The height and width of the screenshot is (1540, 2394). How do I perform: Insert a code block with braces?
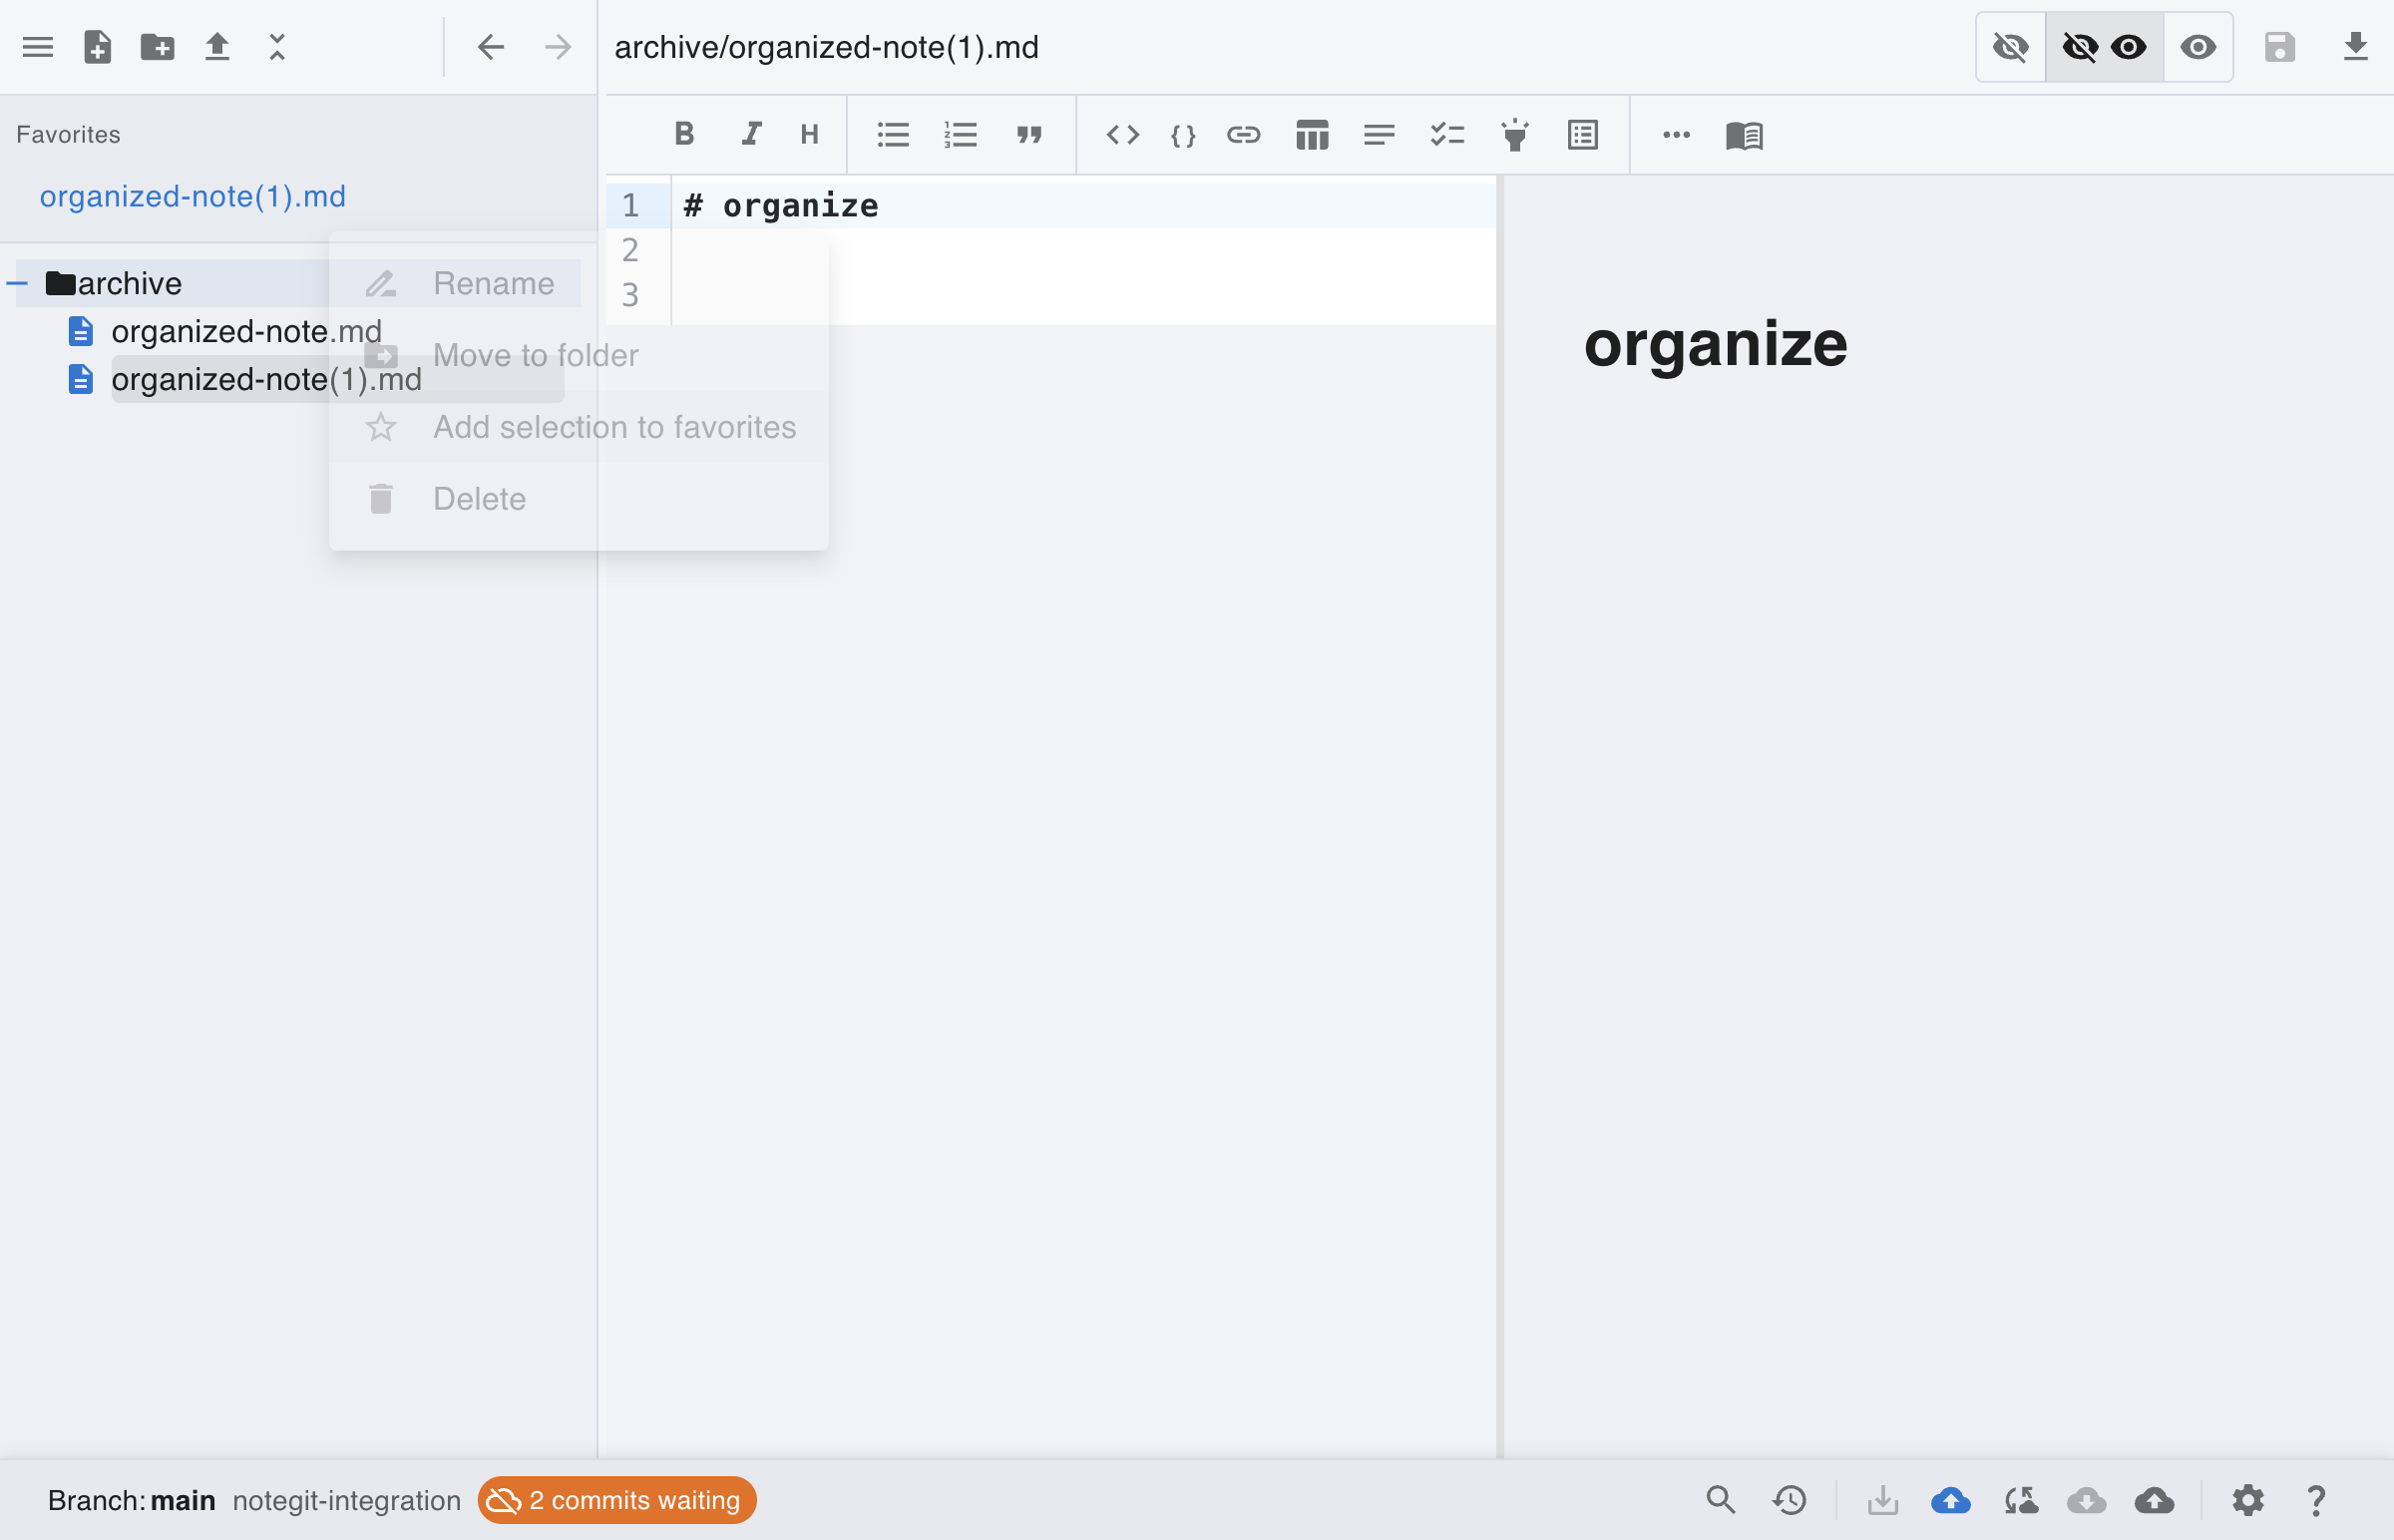tap(1183, 135)
